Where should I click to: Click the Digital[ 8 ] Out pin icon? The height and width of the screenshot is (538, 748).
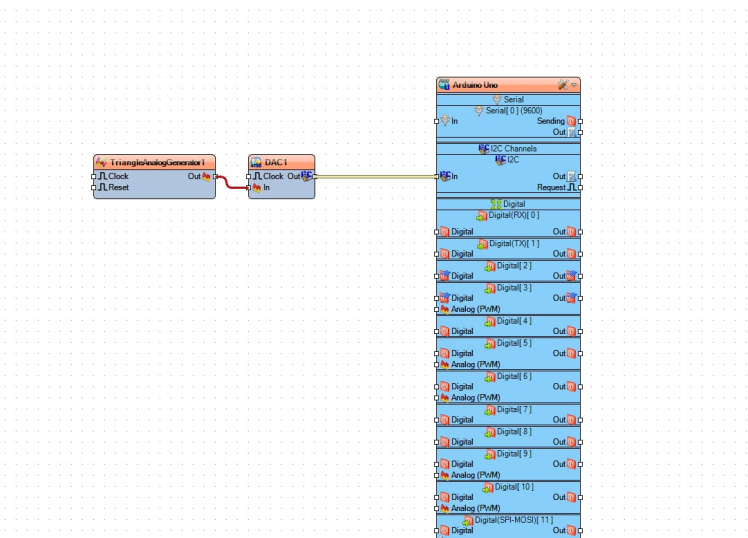coord(571,442)
